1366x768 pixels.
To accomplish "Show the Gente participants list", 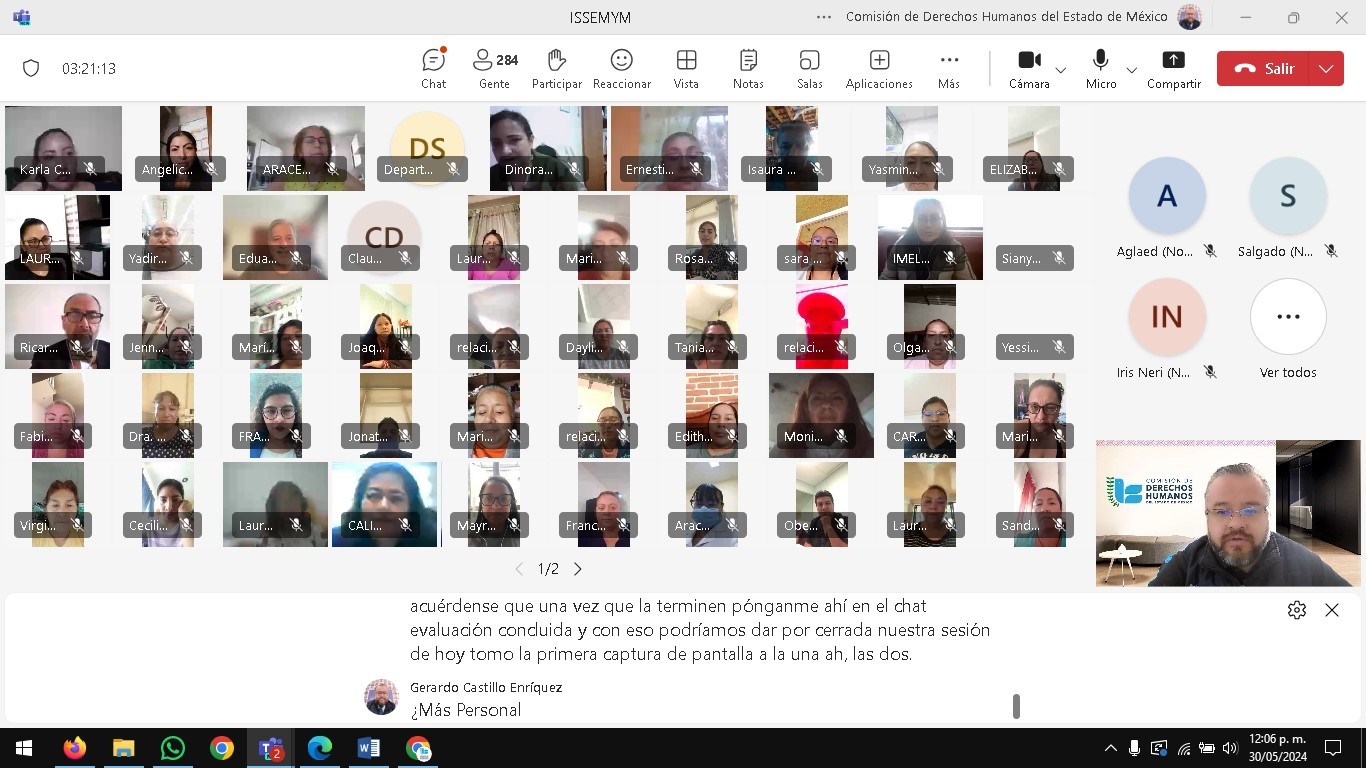I will [494, 69].
